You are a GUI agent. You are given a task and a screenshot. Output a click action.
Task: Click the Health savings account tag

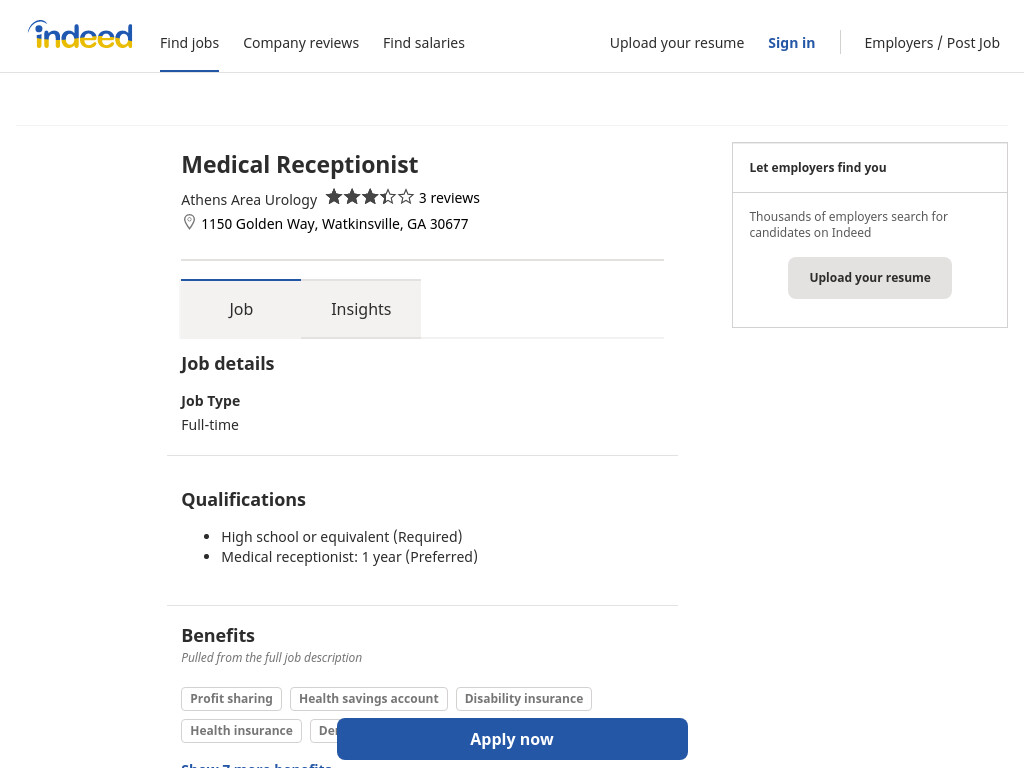369,698
